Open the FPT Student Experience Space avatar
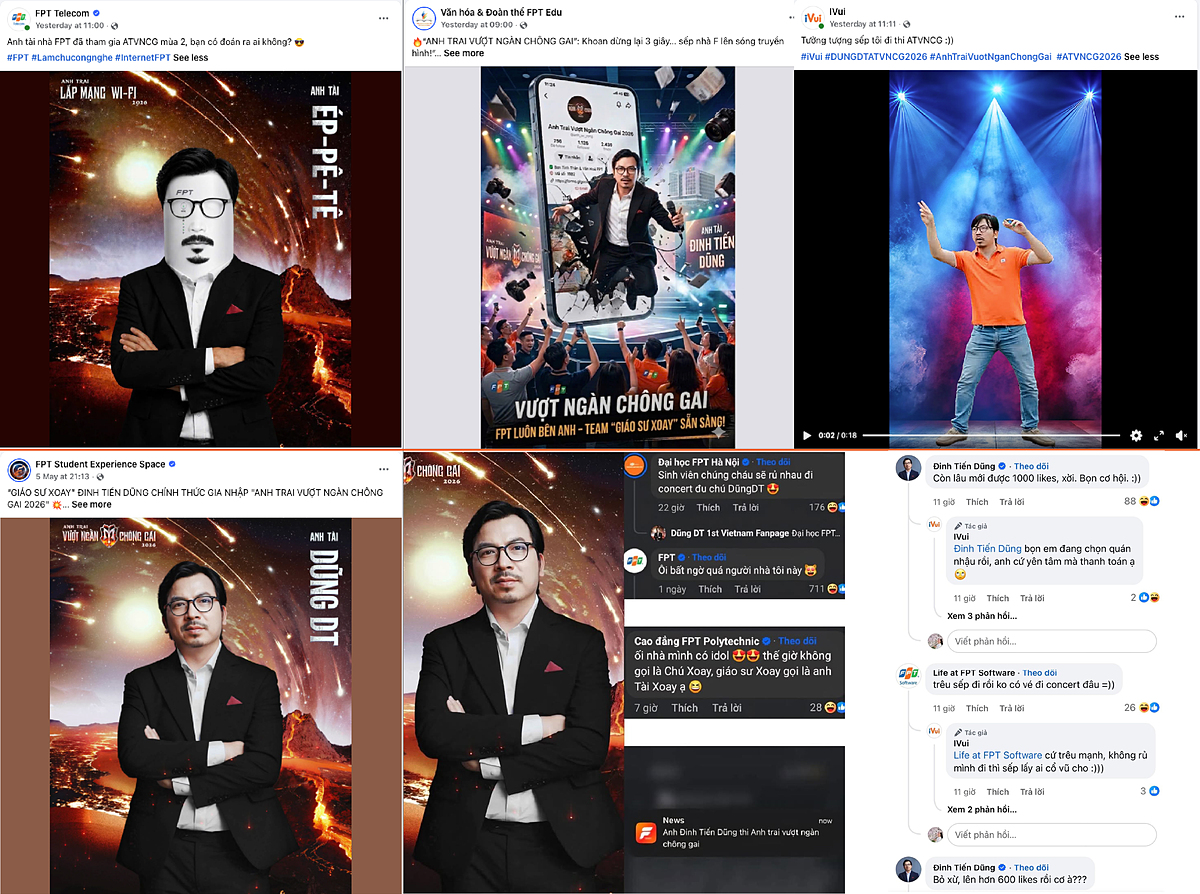 [18, 470]
